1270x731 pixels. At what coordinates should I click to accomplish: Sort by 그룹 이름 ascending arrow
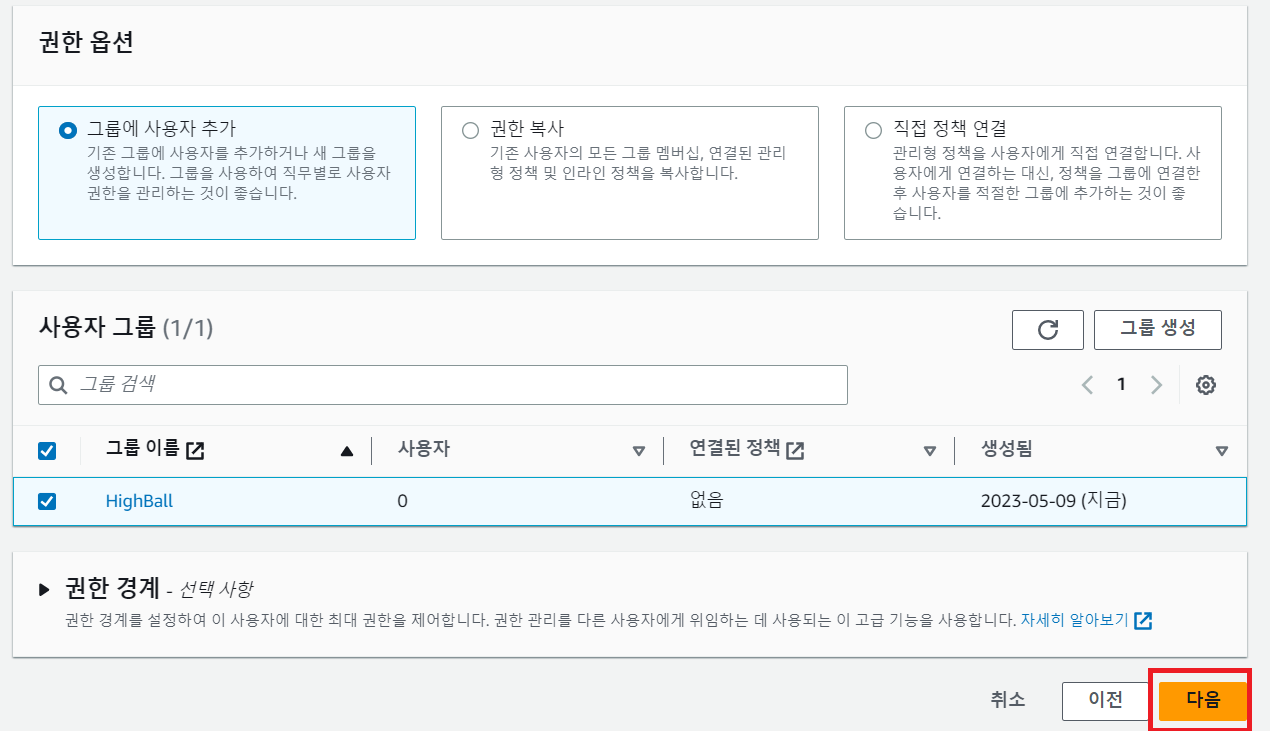click(347, 451)
